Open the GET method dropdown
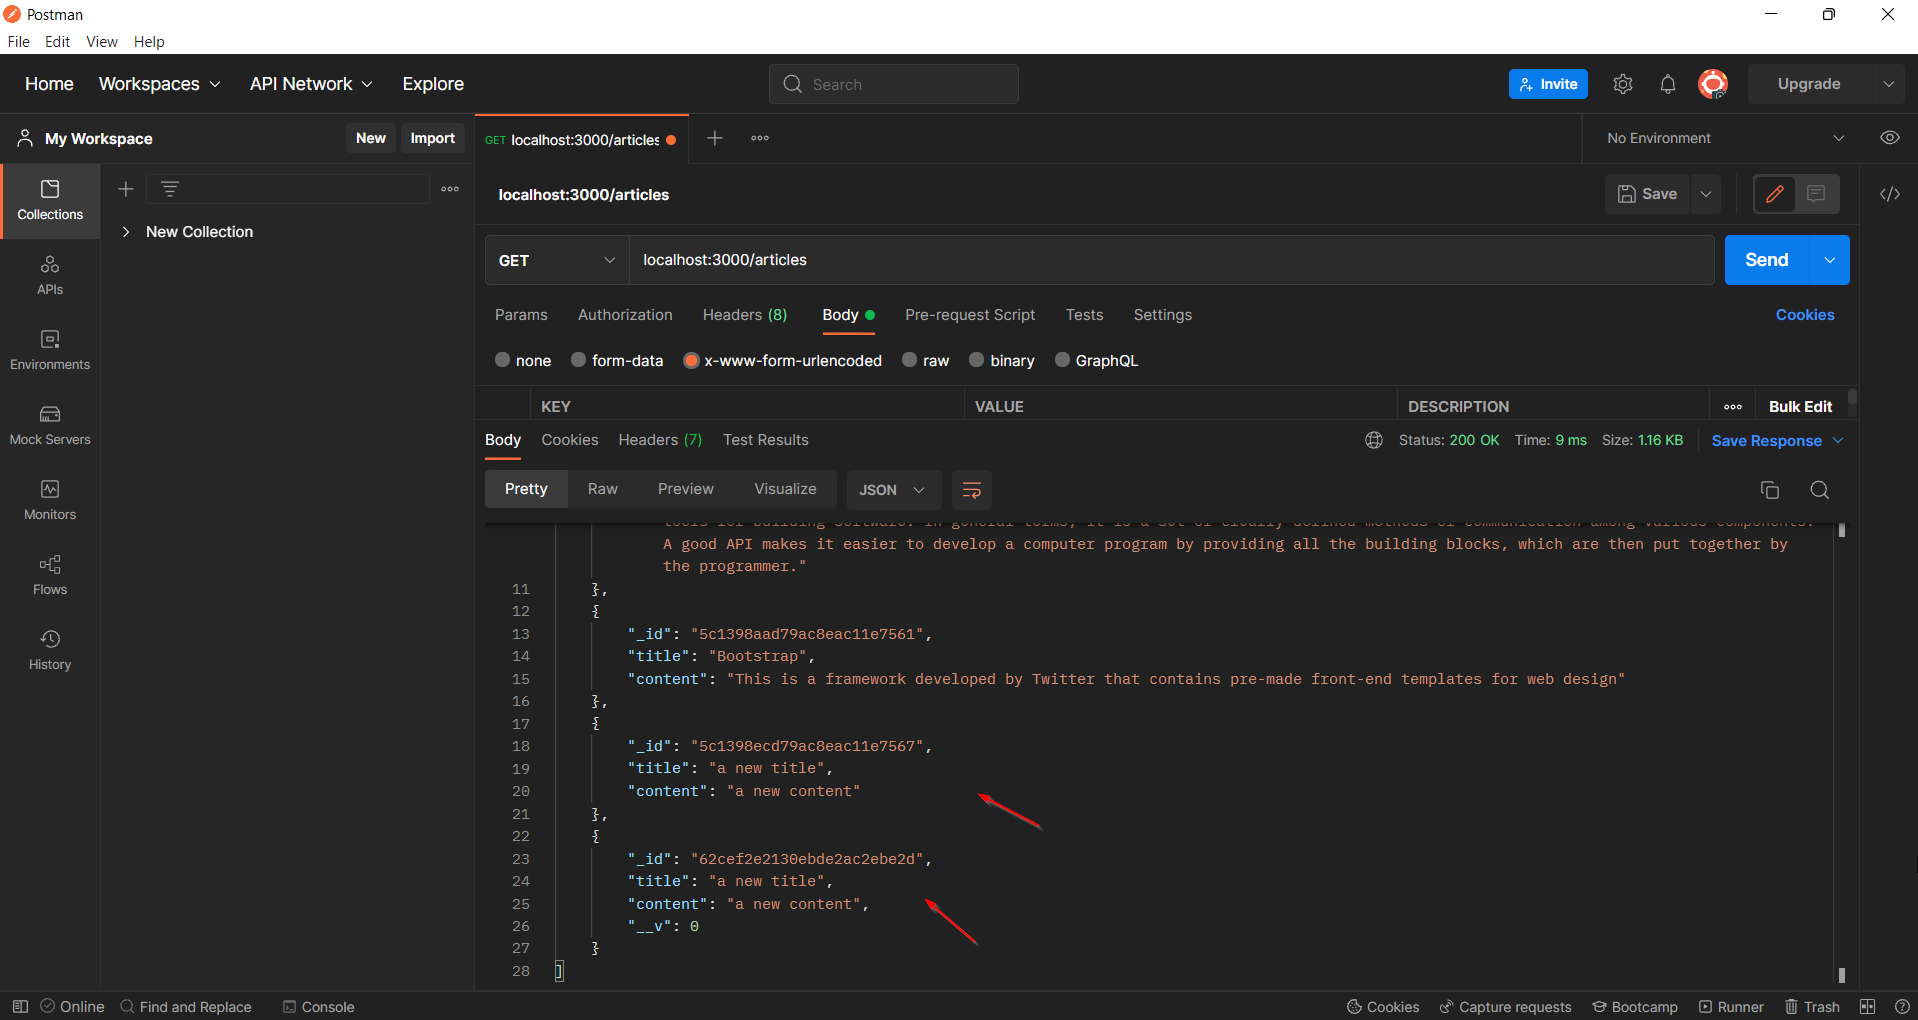This screenshot has height=1020, width=1918. coord(555,260)
